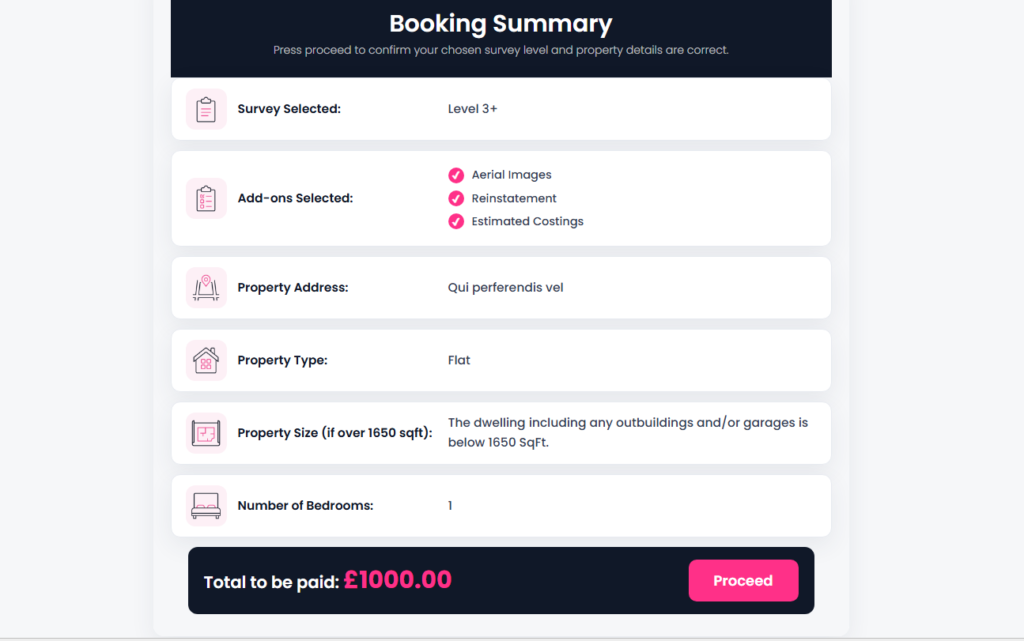Click the Proceed button
This screenshot has height=641, width=1024.
click(743, 580)
